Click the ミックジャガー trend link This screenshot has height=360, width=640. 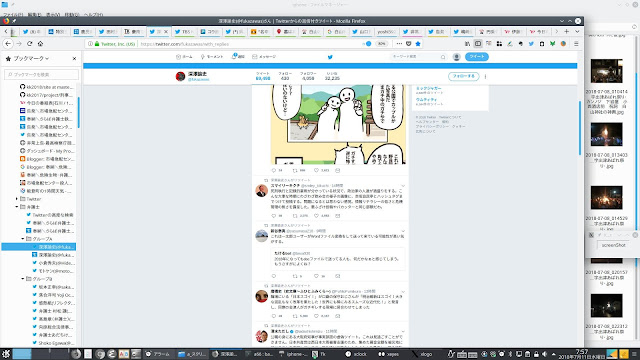click(x=428, y=88)
